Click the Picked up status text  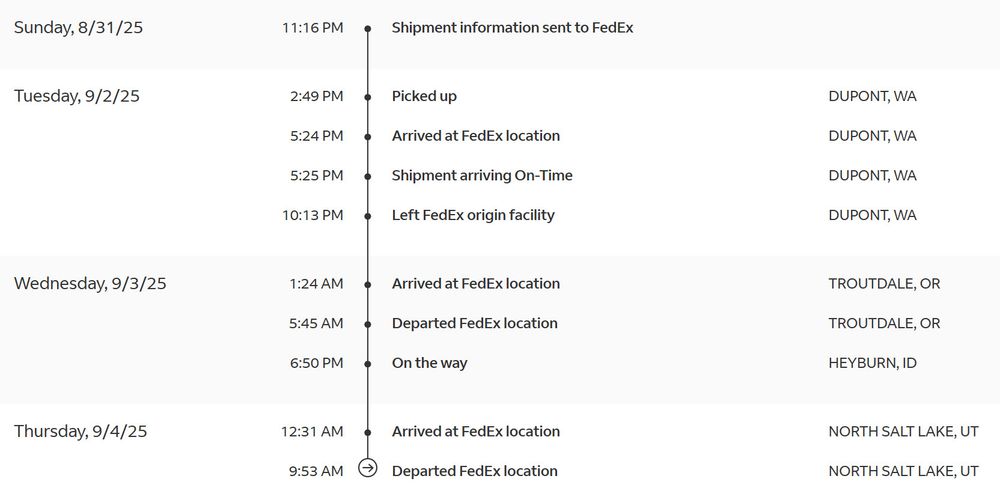tap(424, 96)
